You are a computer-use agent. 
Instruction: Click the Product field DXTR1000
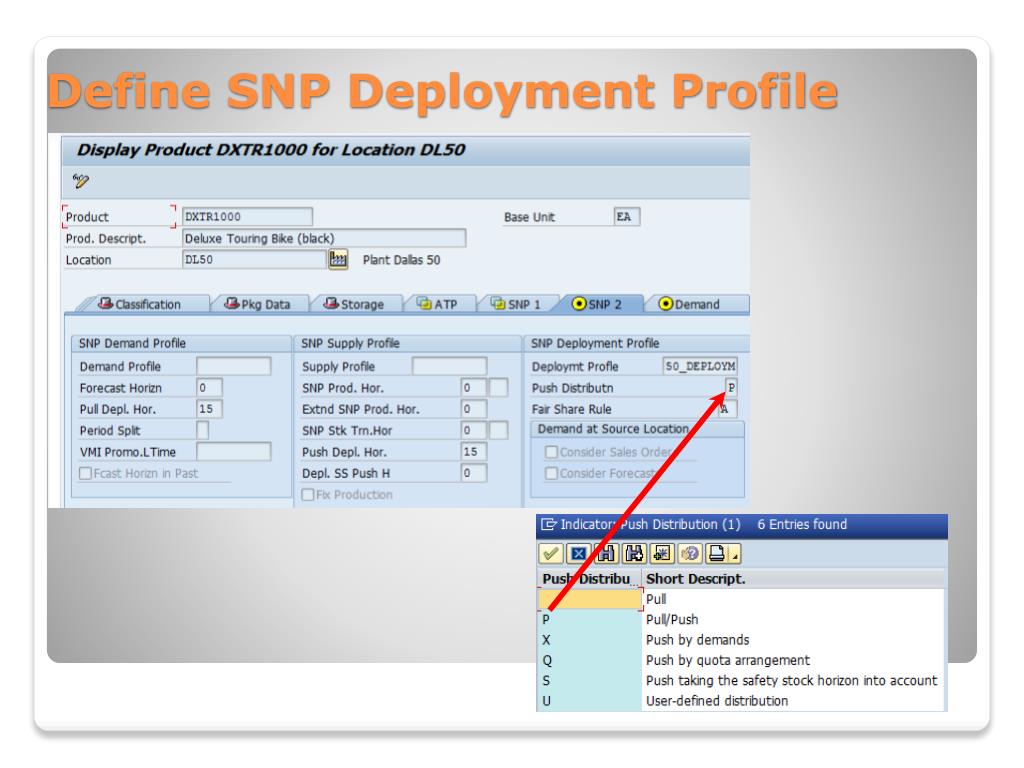pyautogui.click(x=247, y=217)
